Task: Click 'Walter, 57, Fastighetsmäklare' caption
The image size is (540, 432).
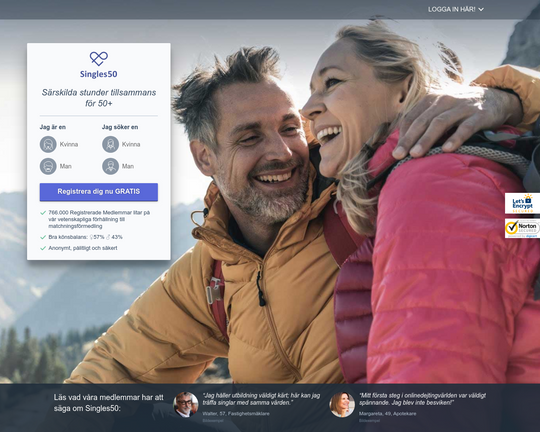Action: 236,413
